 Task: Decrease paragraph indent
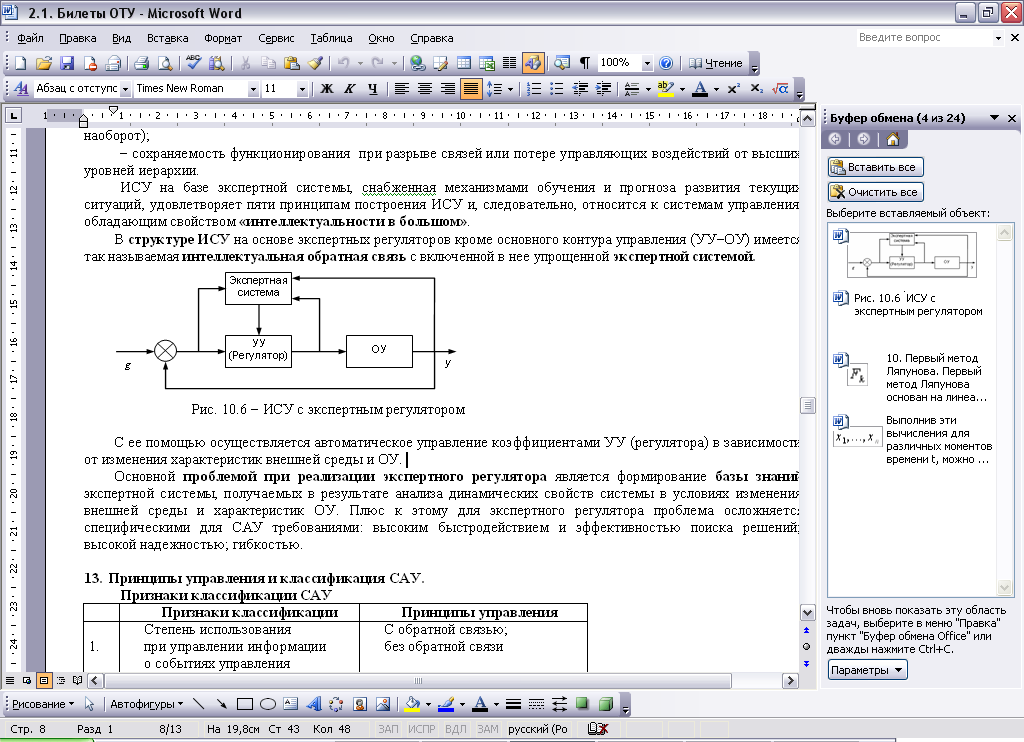pos(580,88)
